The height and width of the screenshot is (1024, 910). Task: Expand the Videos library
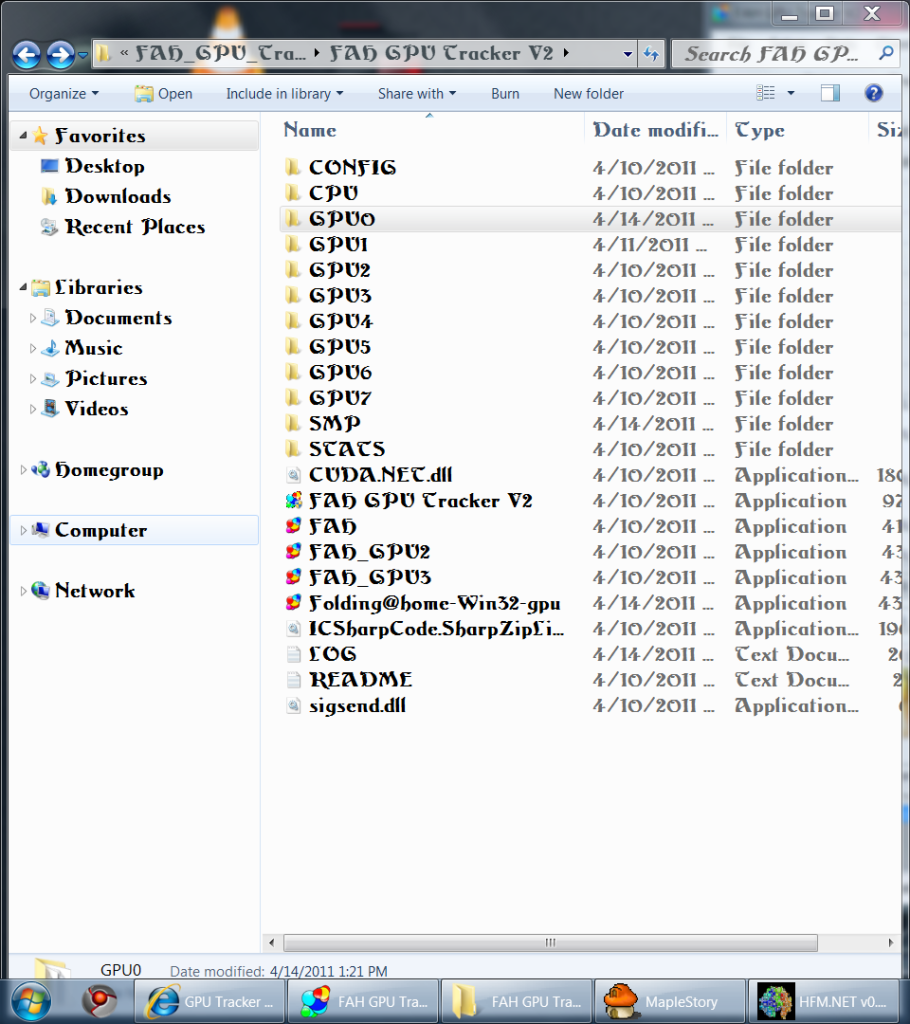tap(33, 409)
